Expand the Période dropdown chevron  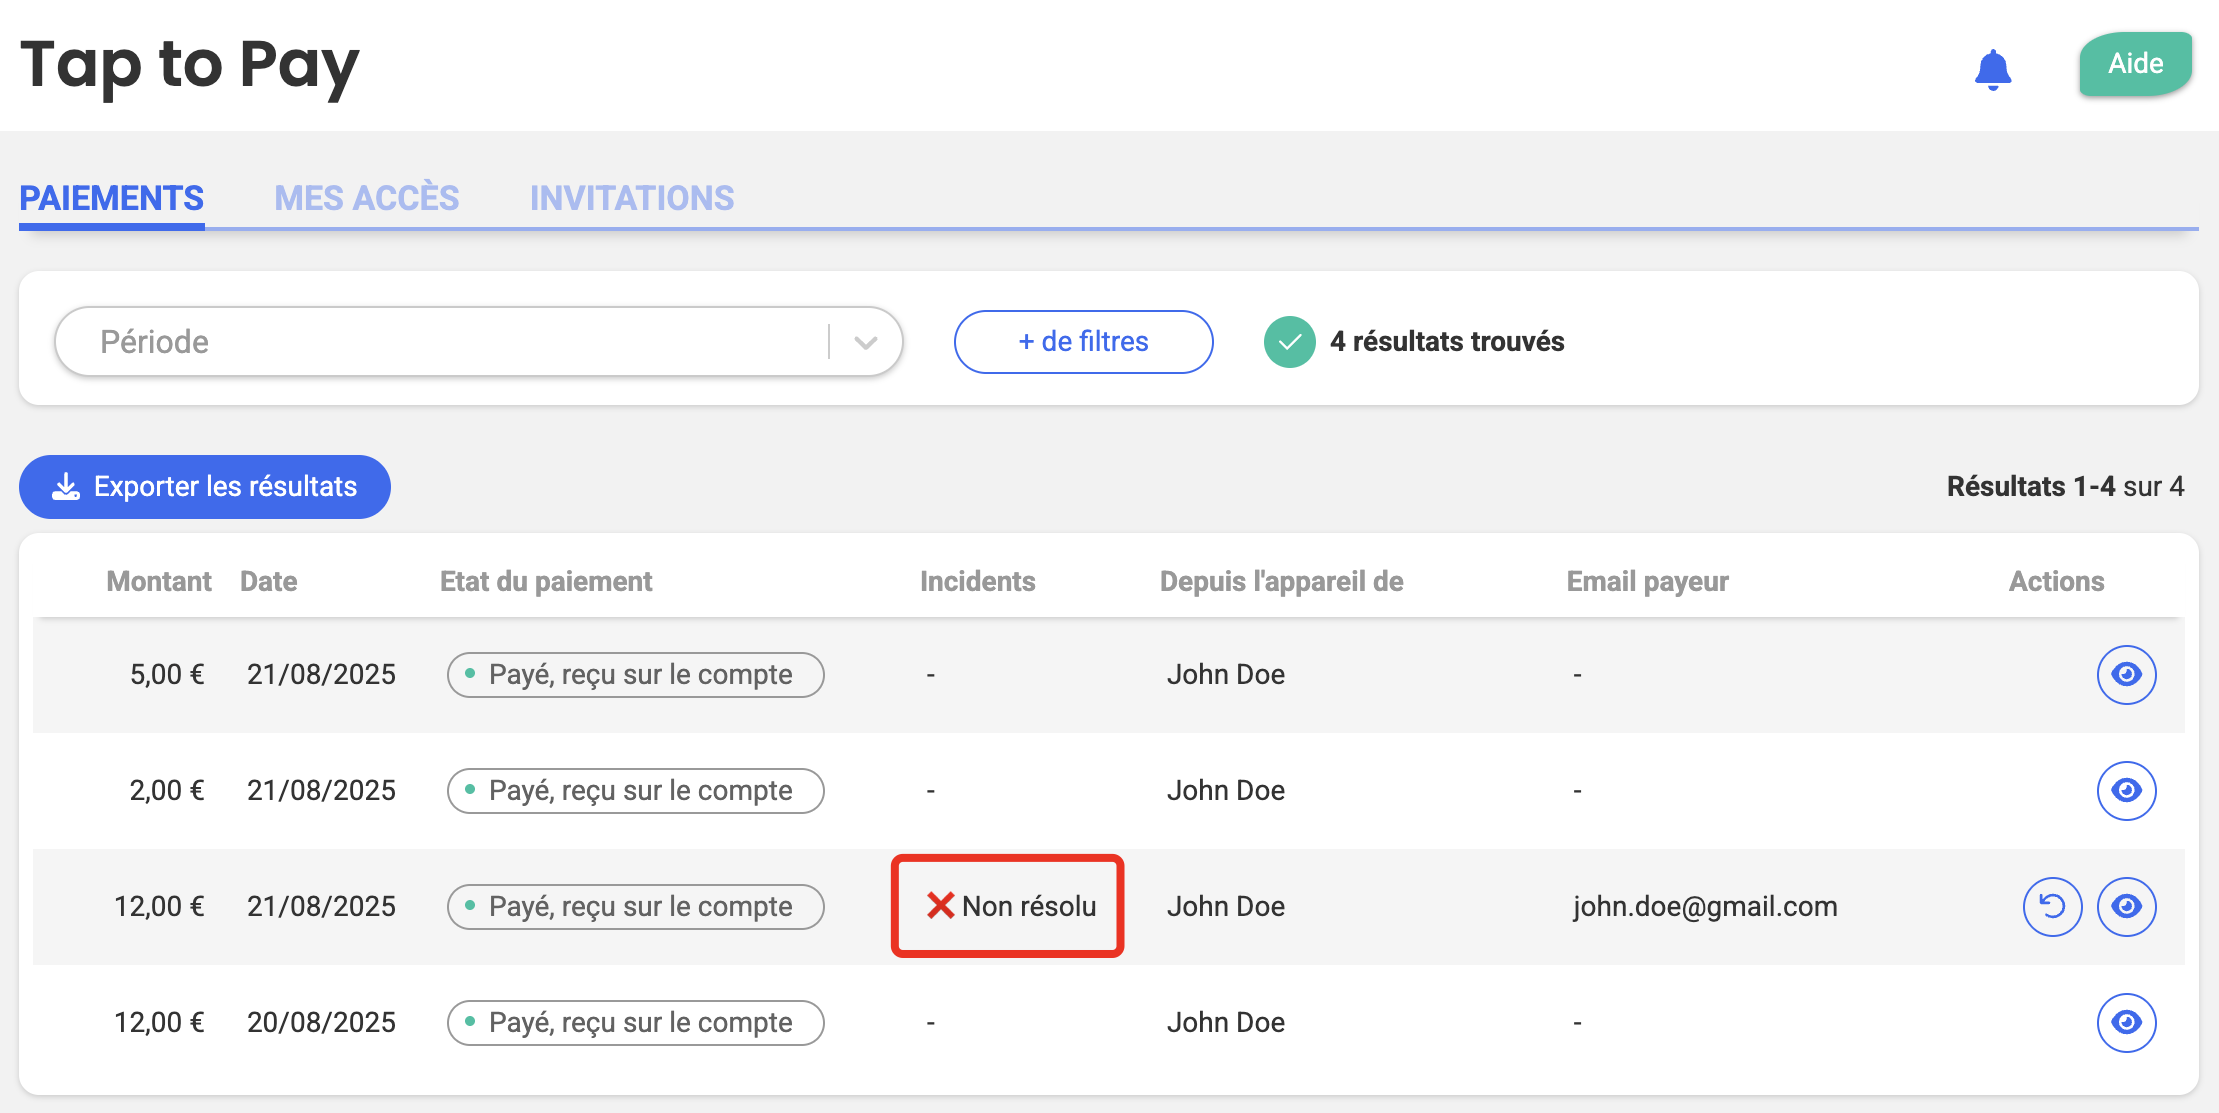[866, 342]
